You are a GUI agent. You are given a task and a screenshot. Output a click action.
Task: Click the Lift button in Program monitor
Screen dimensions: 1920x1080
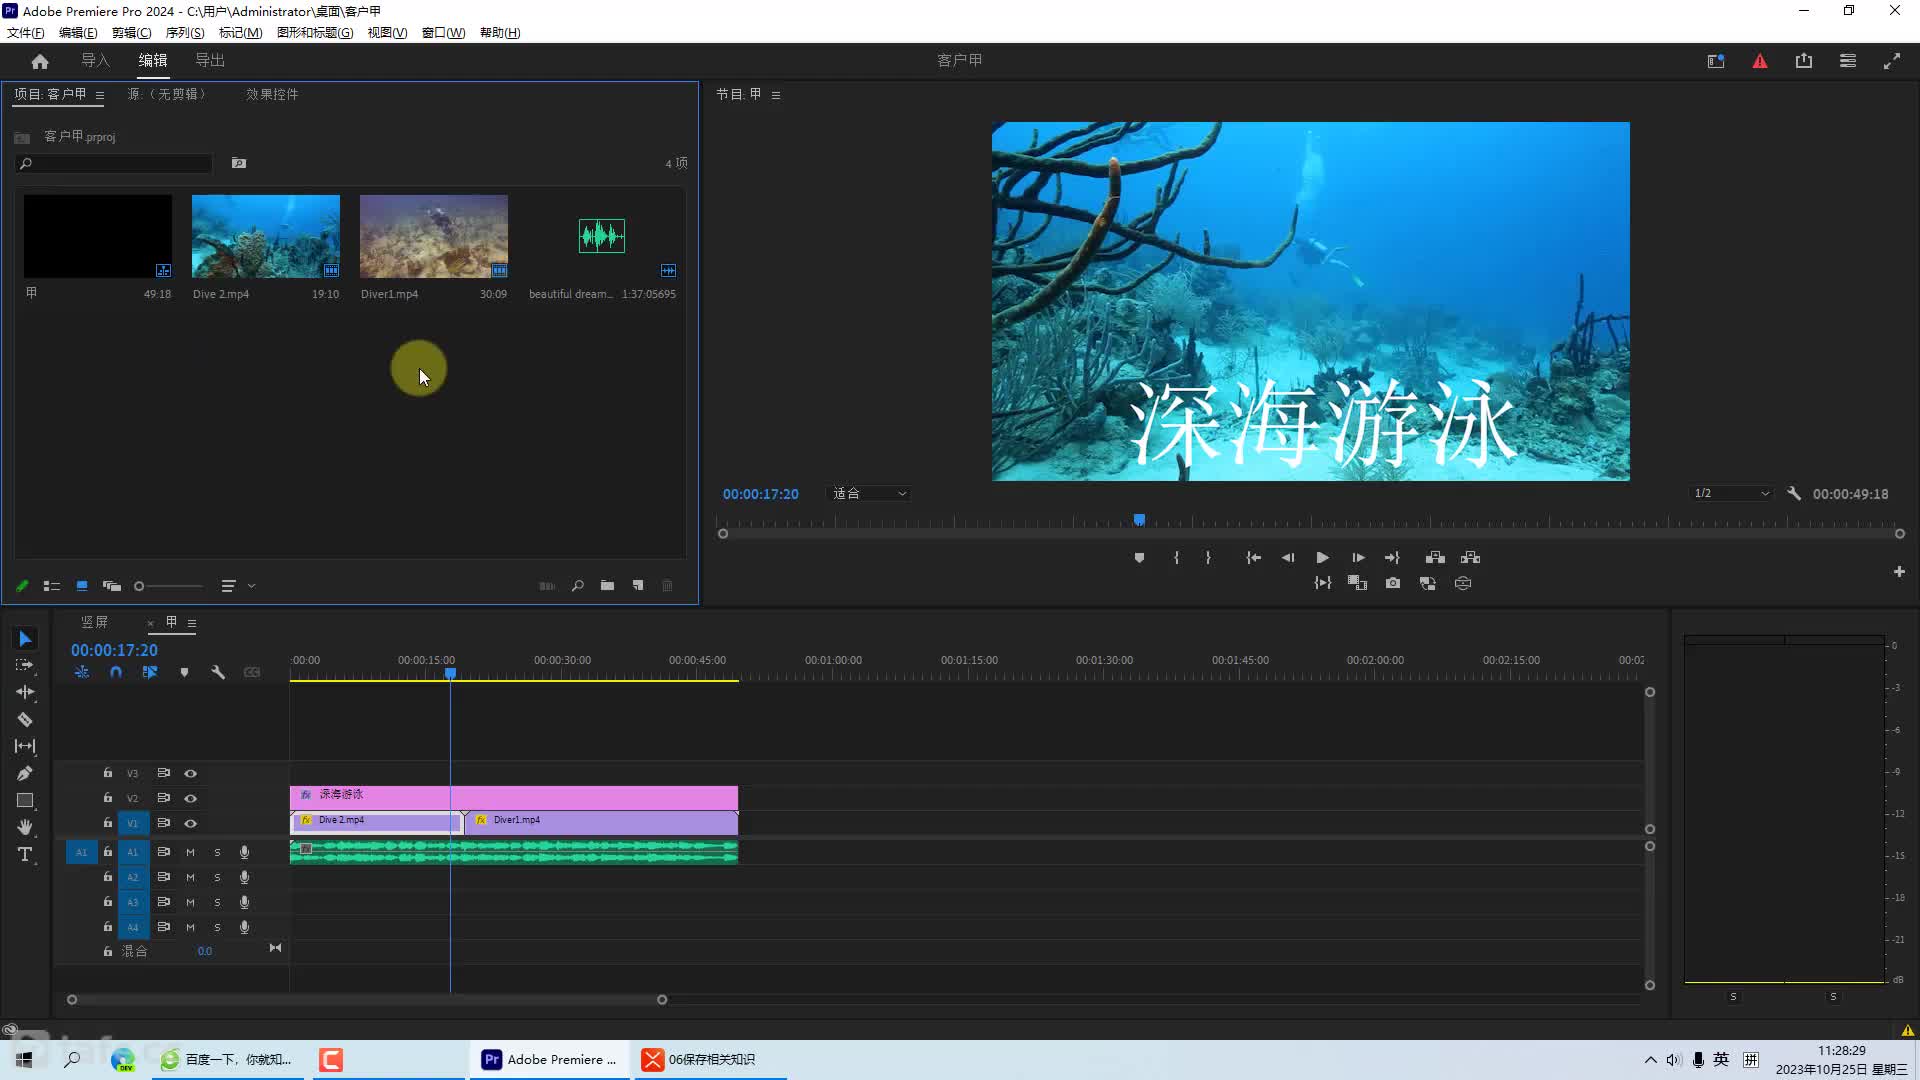click(1435, 558)
